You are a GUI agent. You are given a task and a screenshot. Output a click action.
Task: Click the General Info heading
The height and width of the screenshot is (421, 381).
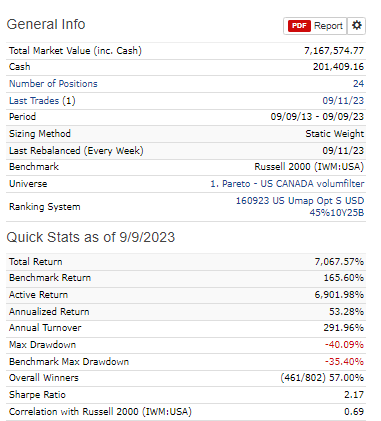pyautogui.click(x=46, y=24)
